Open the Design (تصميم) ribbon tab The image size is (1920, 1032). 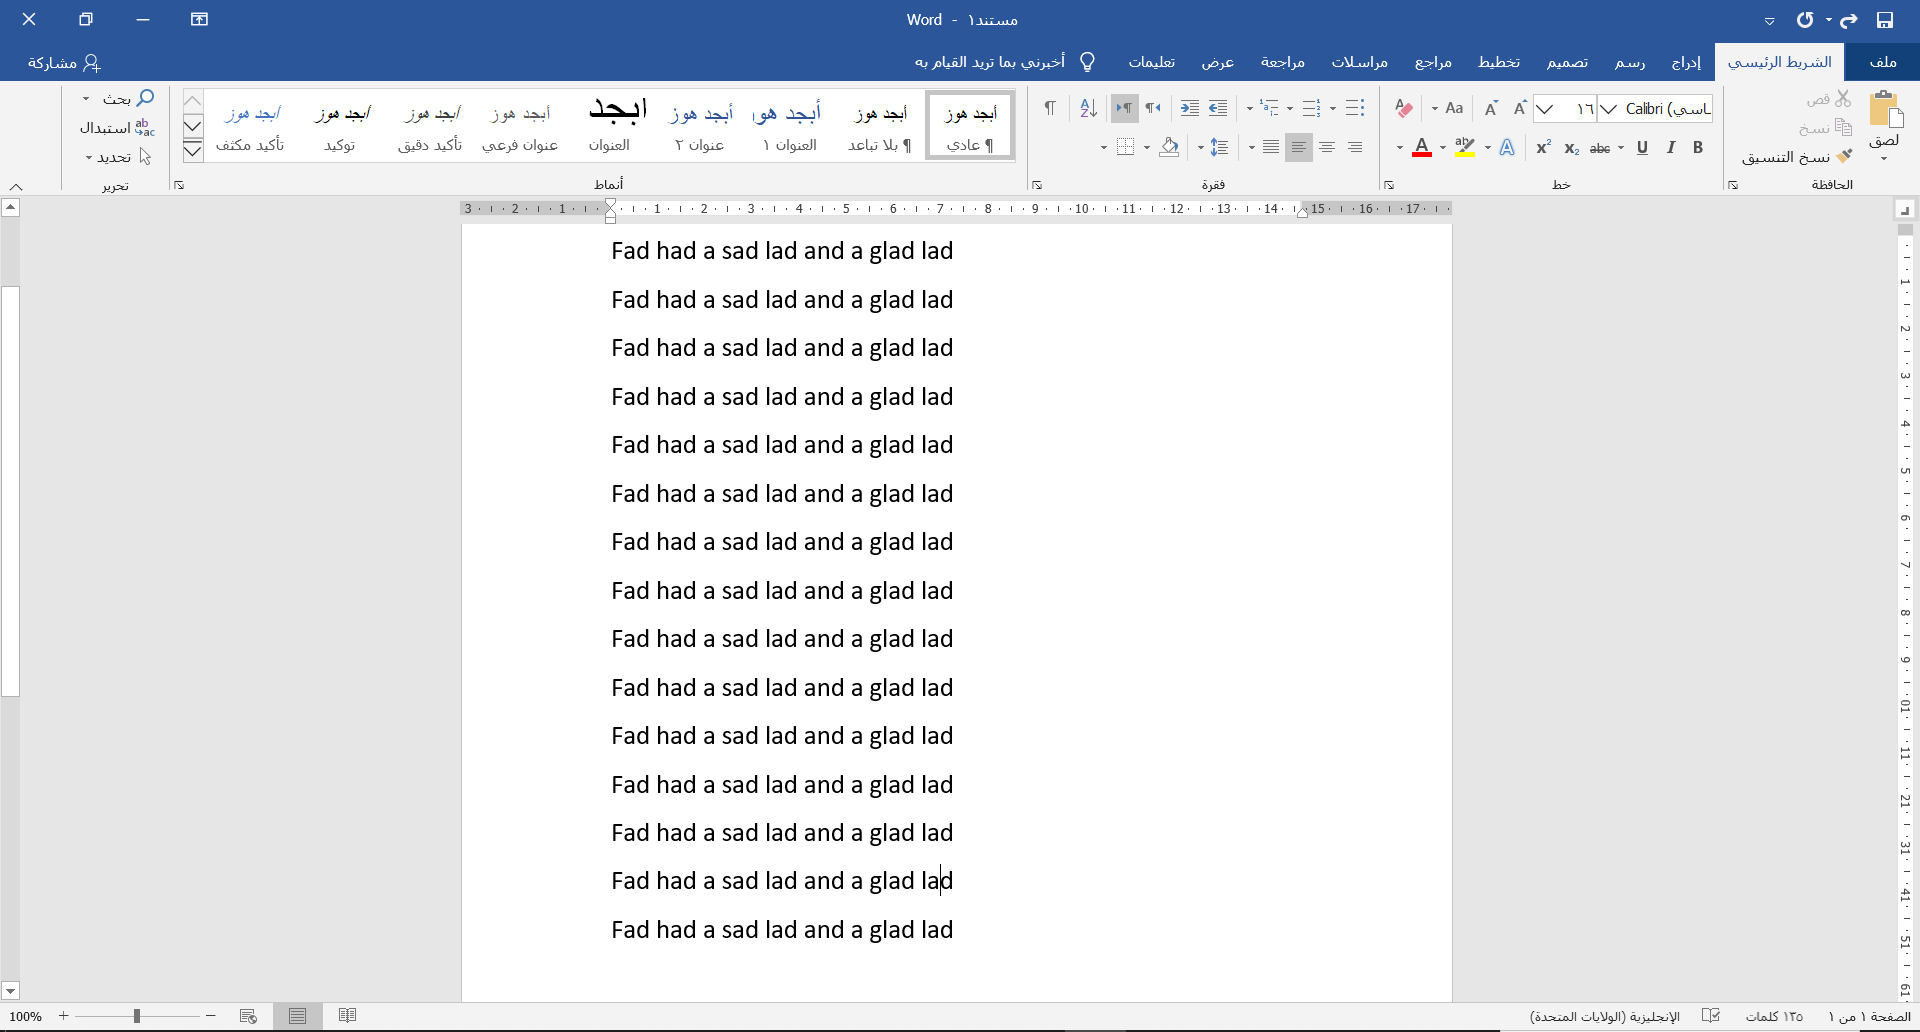[x=1567, y=62]
